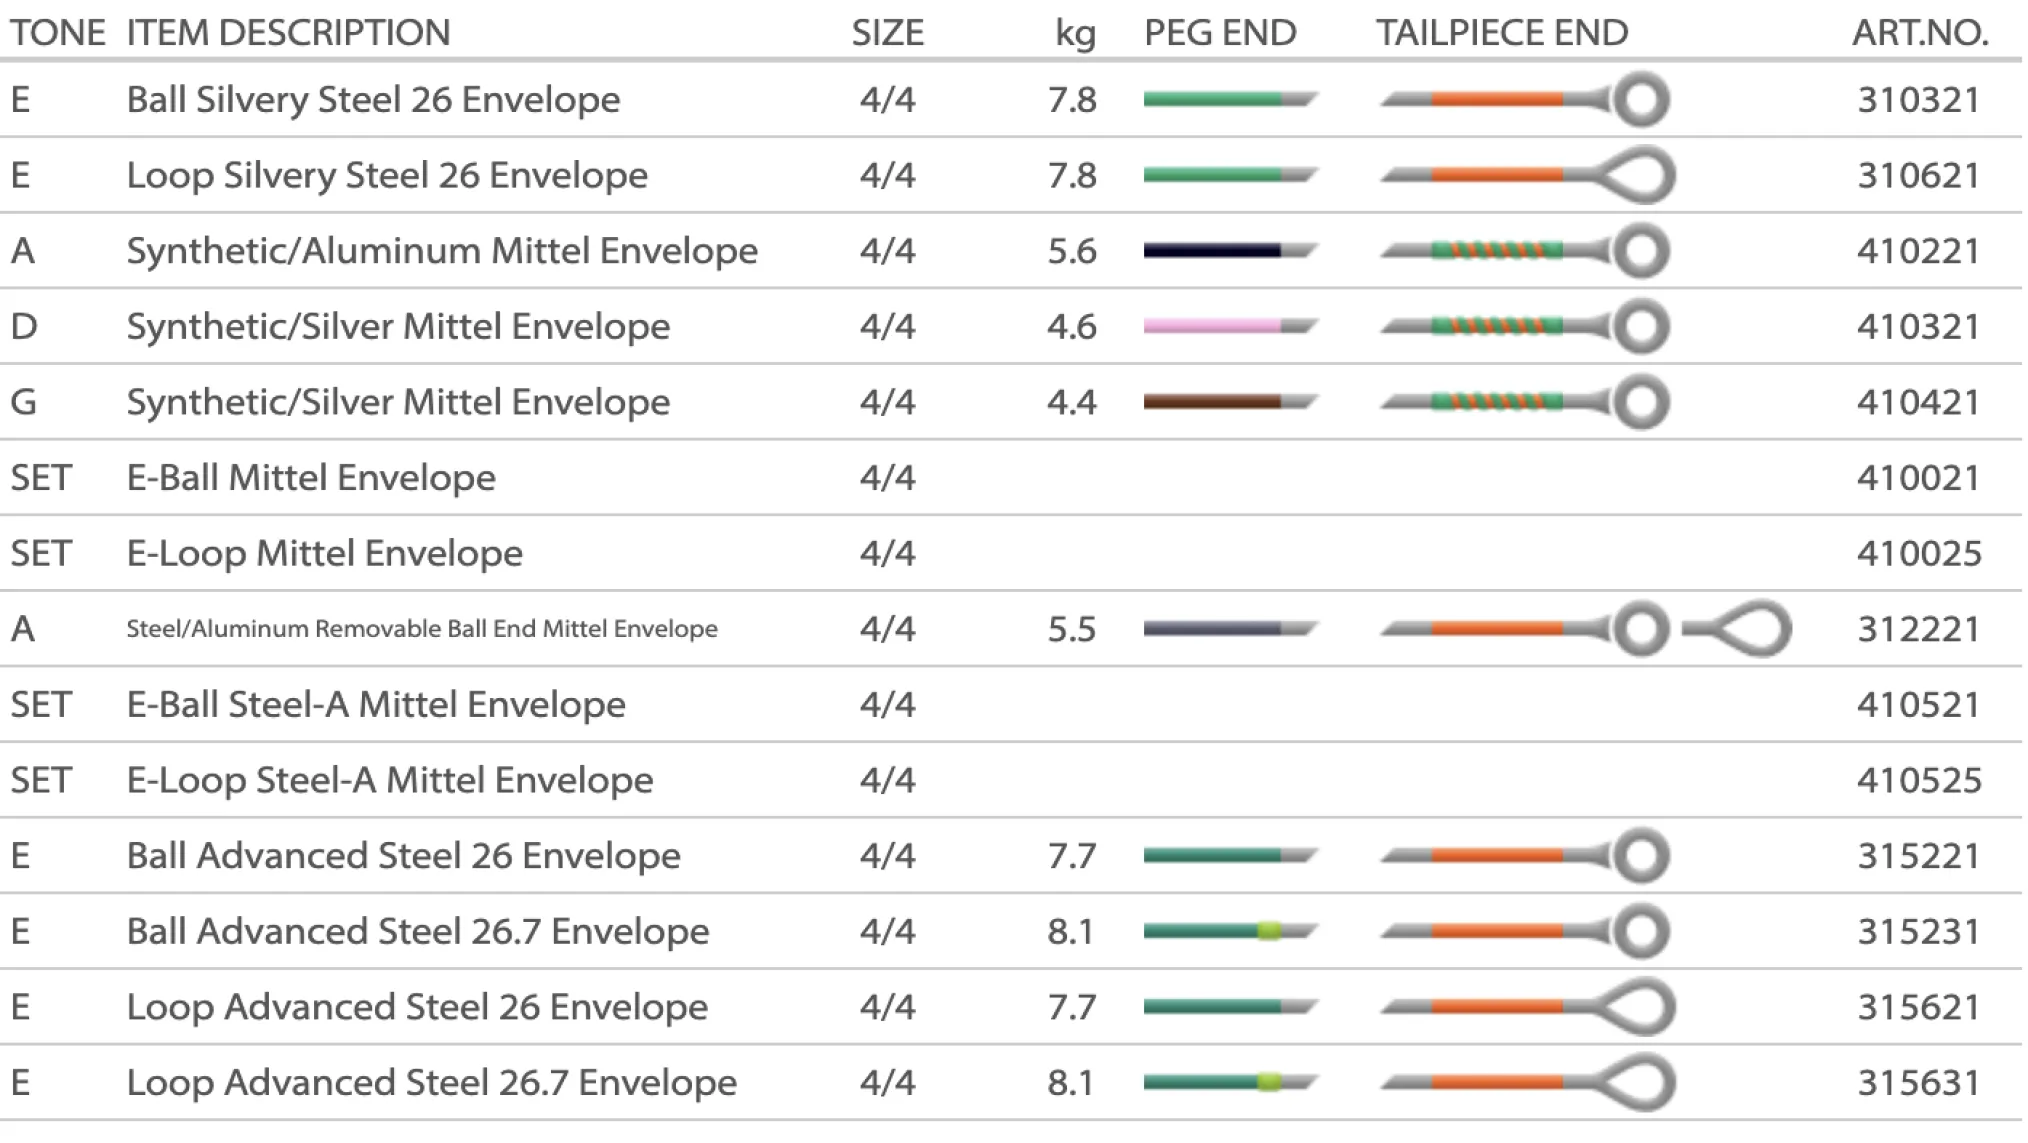
Task: Click article number 410525
Action: click(1918, 781)
